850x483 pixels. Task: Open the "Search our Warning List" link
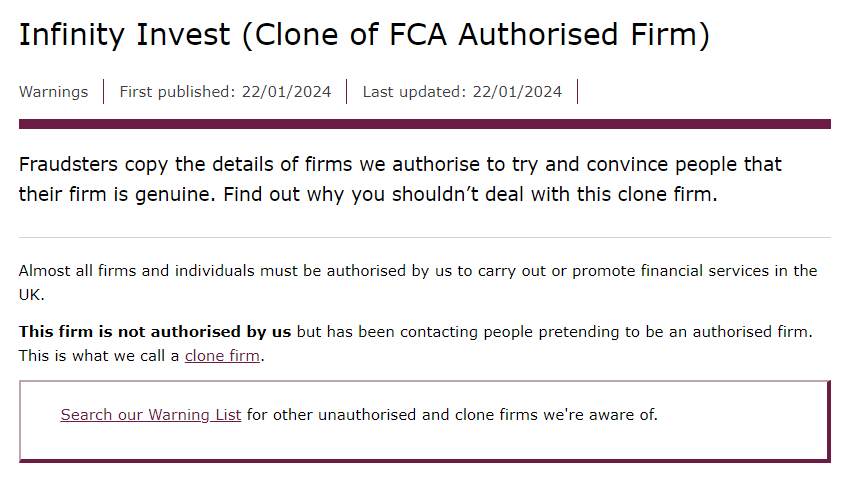click(151, 415)
